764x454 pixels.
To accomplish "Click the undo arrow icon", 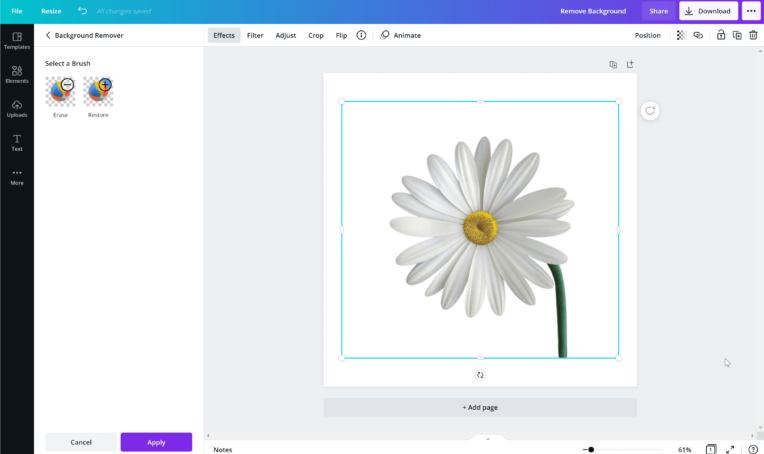I will tap(82, 11).
